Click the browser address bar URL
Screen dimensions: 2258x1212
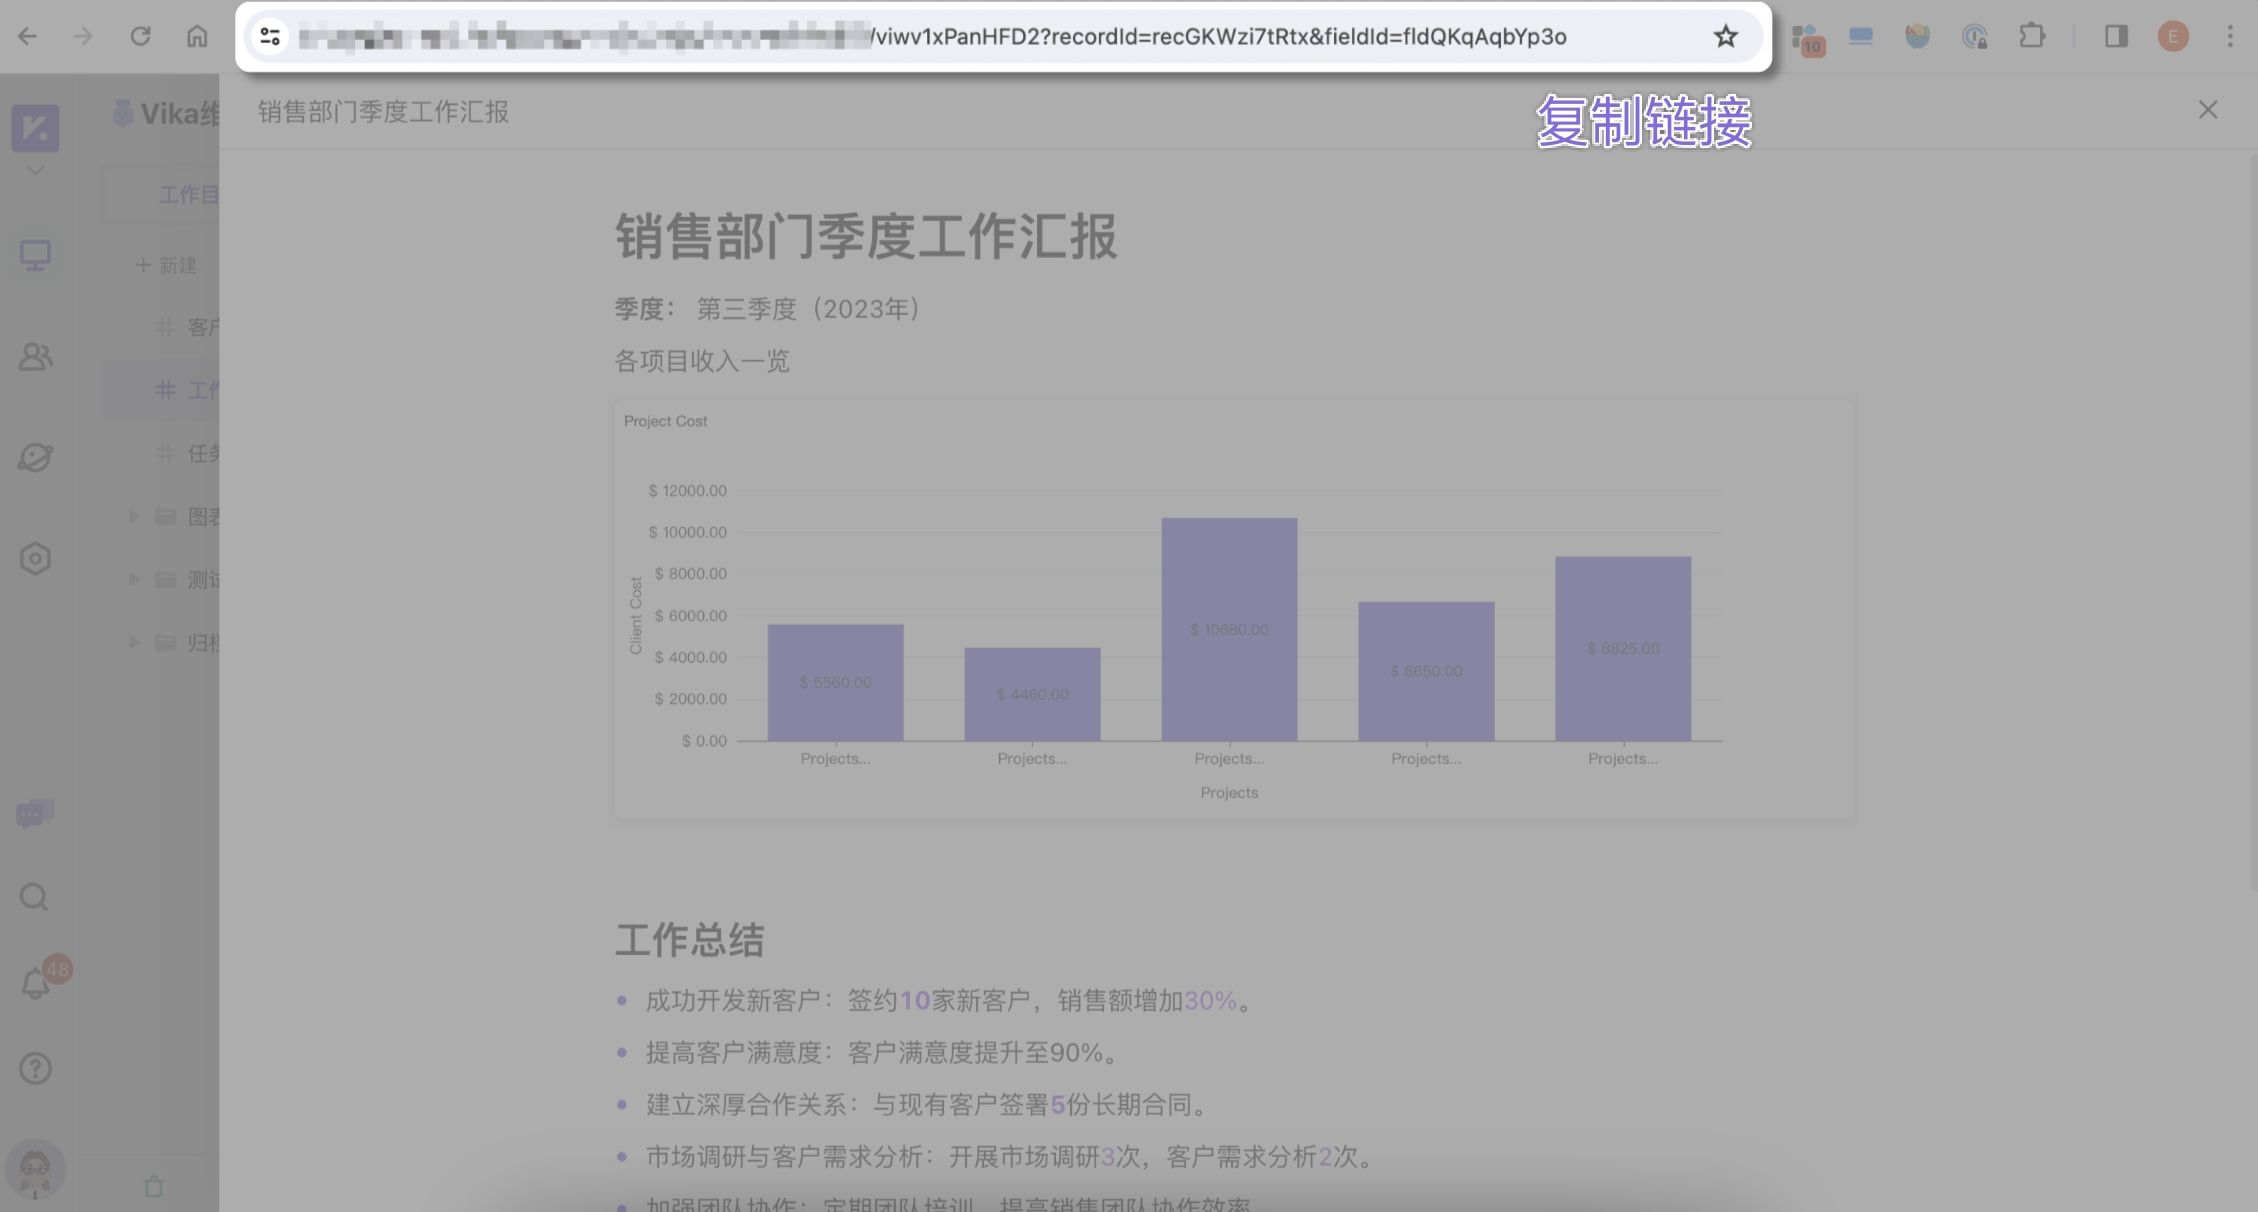(1000, 36)
